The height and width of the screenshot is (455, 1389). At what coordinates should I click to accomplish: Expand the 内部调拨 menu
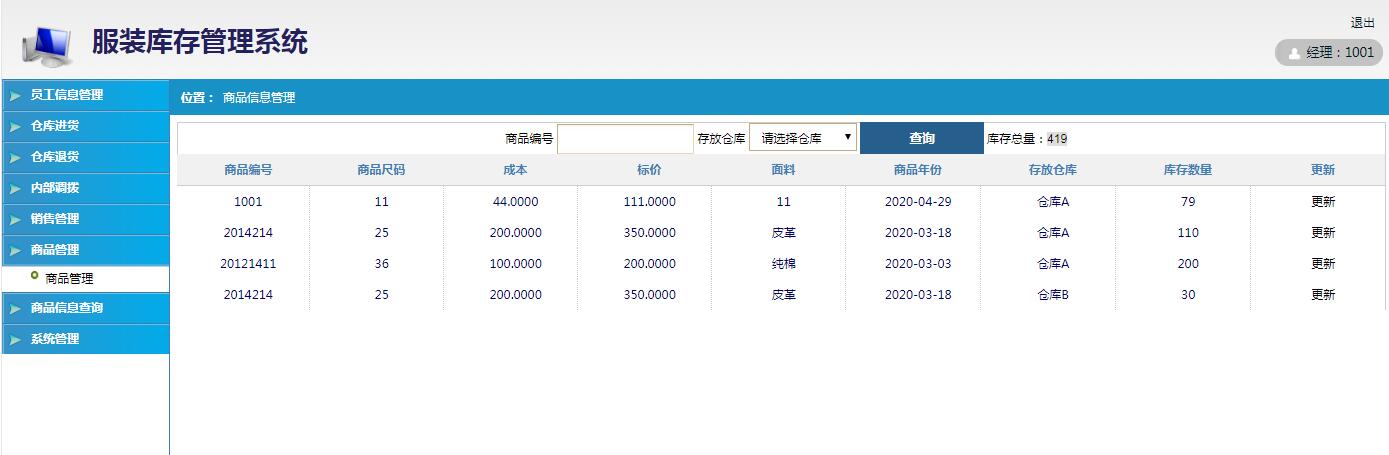85,188
